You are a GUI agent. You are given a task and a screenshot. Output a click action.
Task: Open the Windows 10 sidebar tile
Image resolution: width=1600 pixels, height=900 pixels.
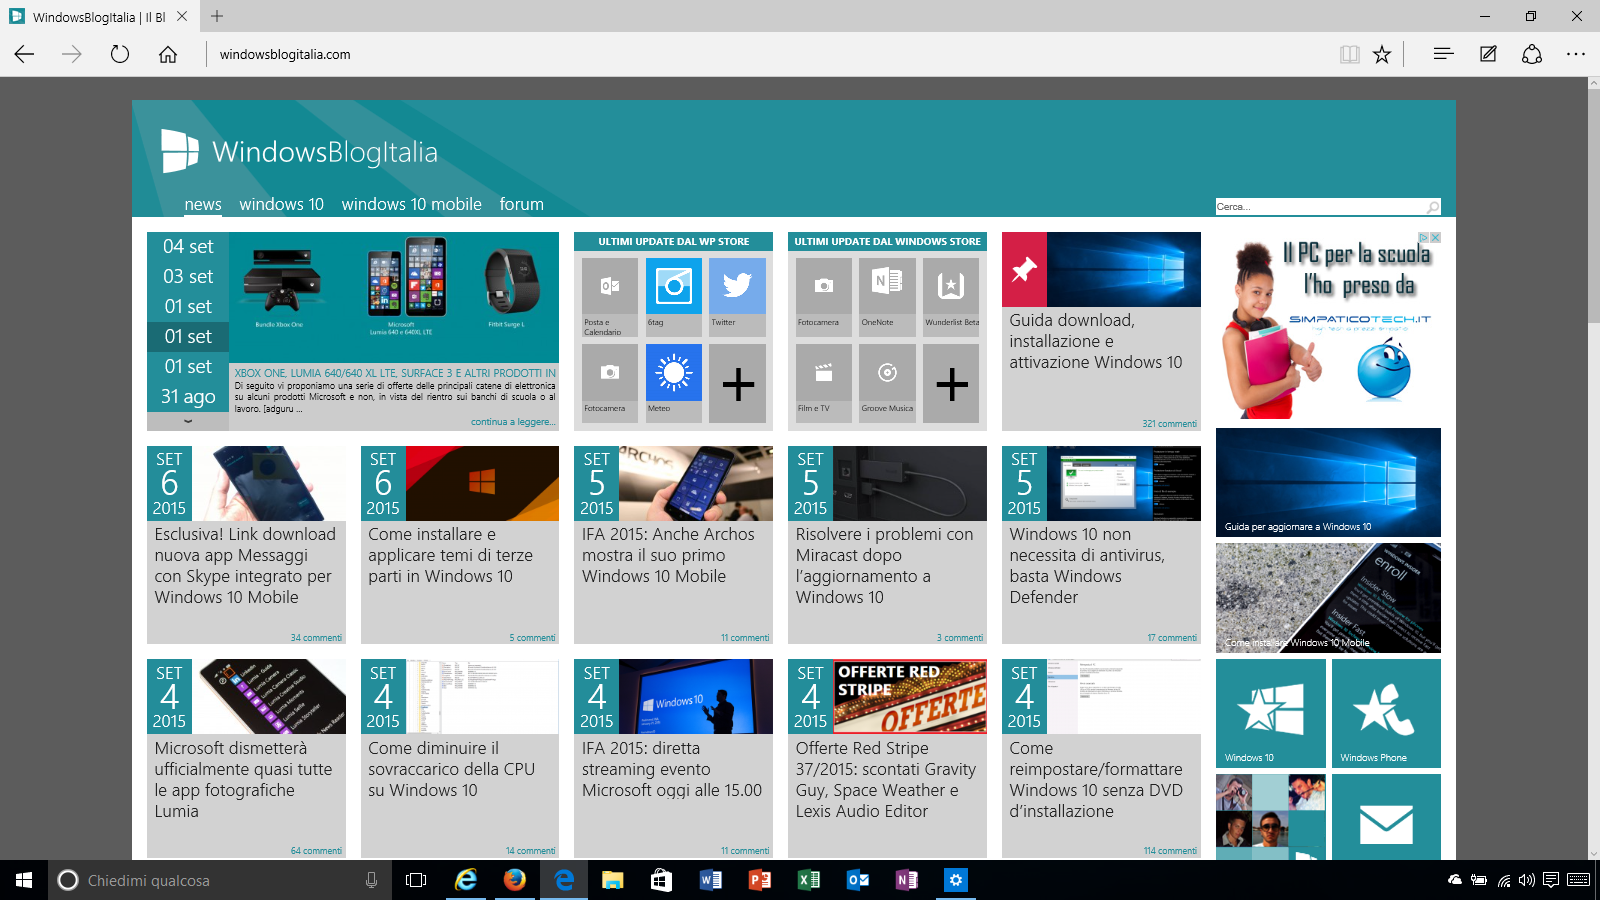[1270, 713]
